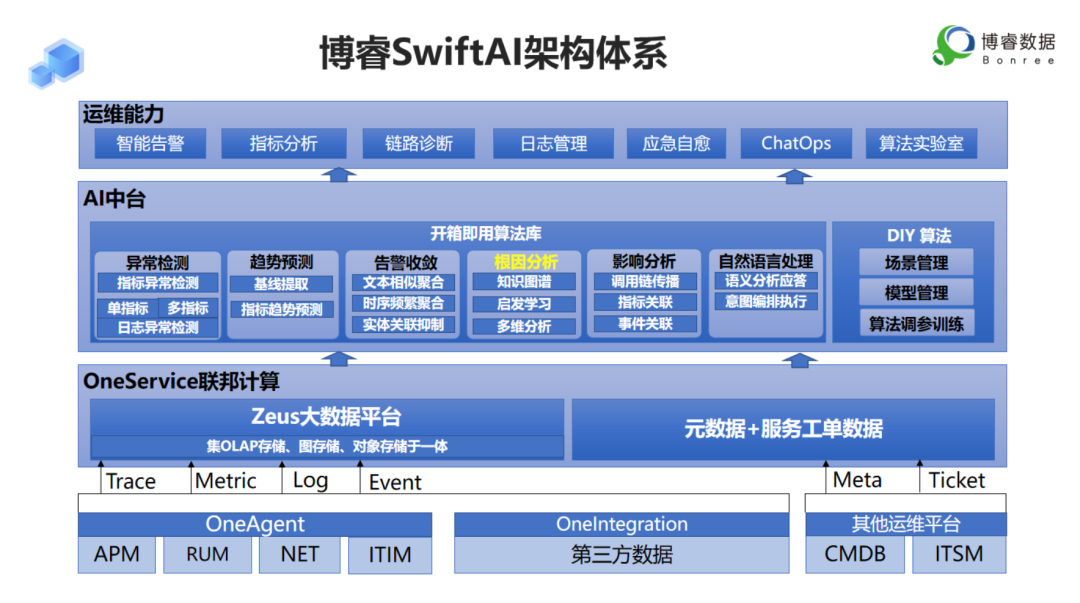Click the 算法调参训练 box

pyautogui.click(x=915, y=324)
